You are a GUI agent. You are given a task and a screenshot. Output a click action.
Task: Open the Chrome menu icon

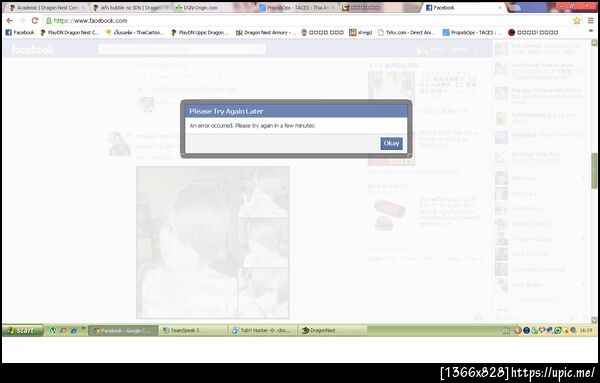coord(591,21)
